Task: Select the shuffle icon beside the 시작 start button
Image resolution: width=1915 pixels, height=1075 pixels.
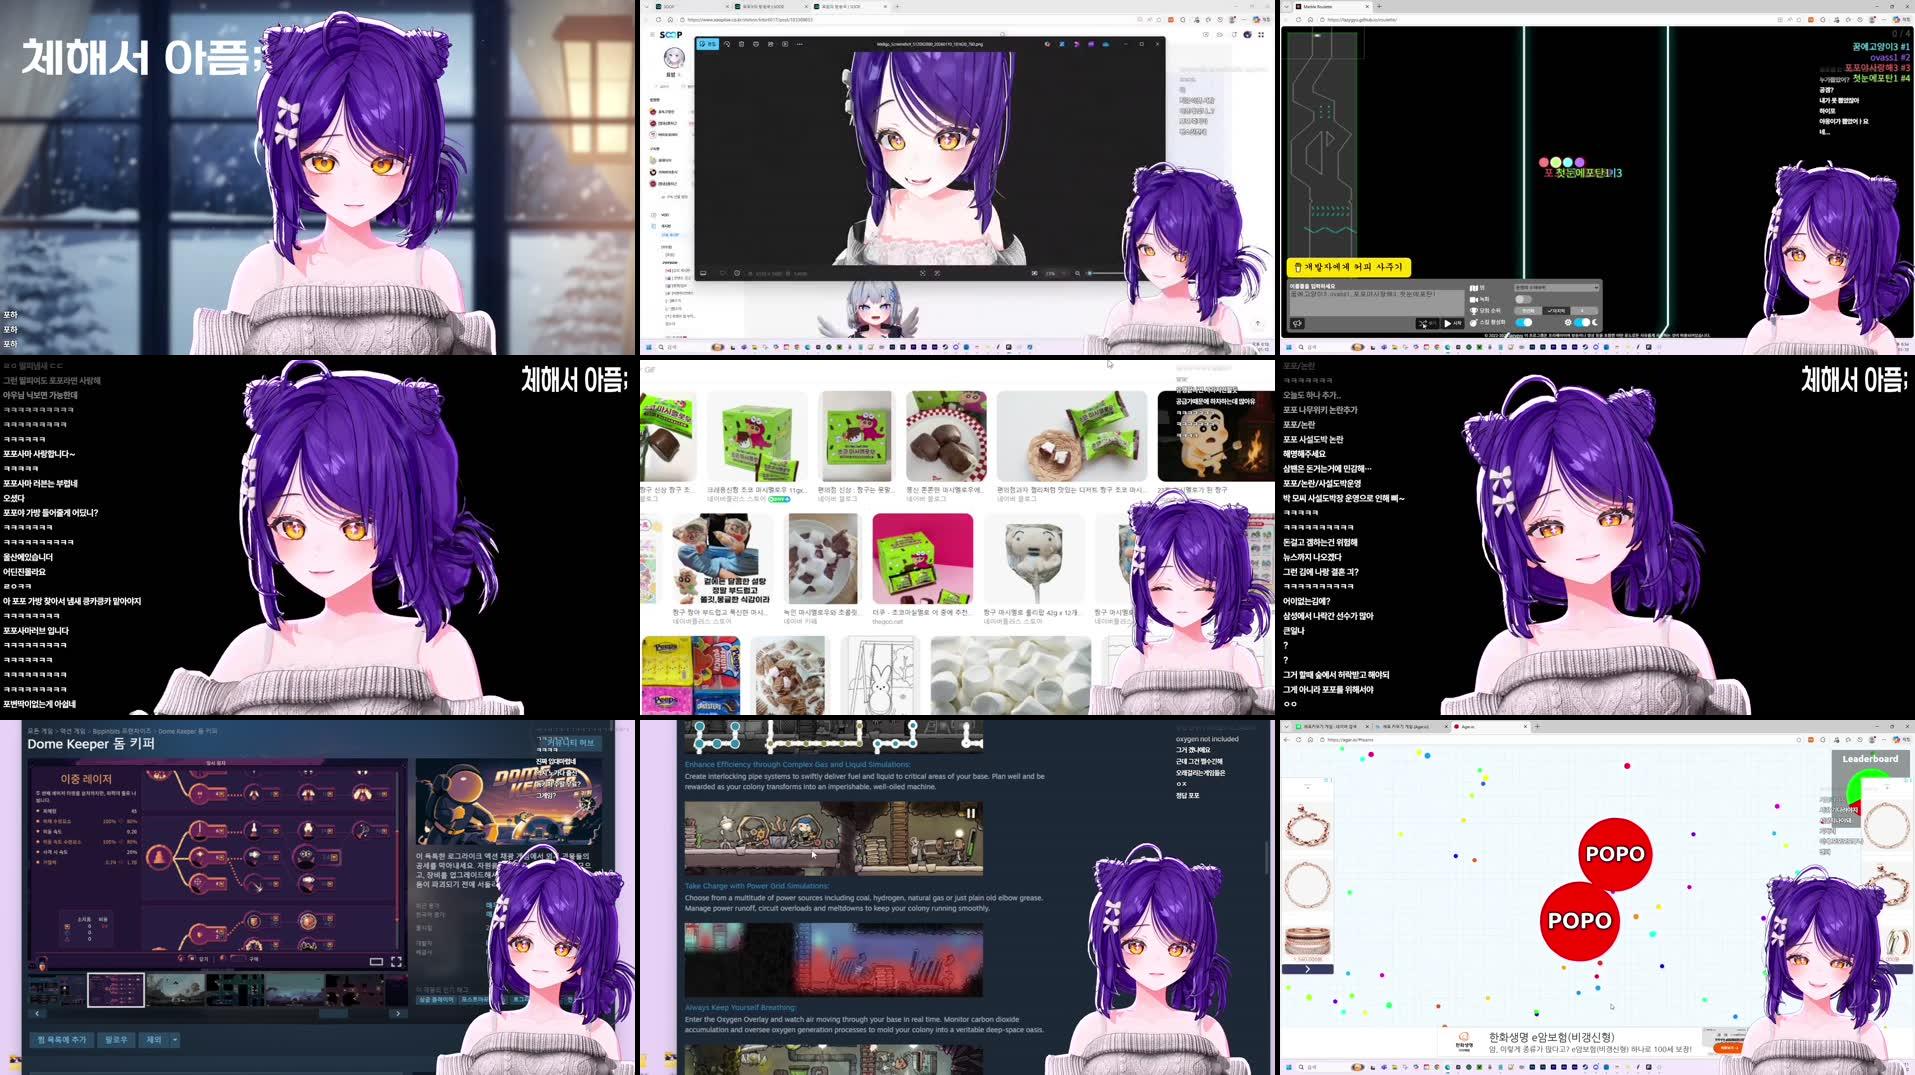Action: click(1424, 324)
